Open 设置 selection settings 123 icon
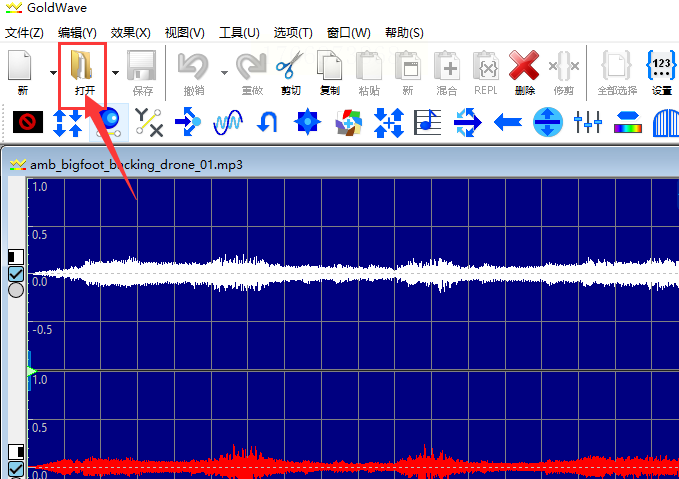This screenshot has height=479, width=679. tap(661, 65)
